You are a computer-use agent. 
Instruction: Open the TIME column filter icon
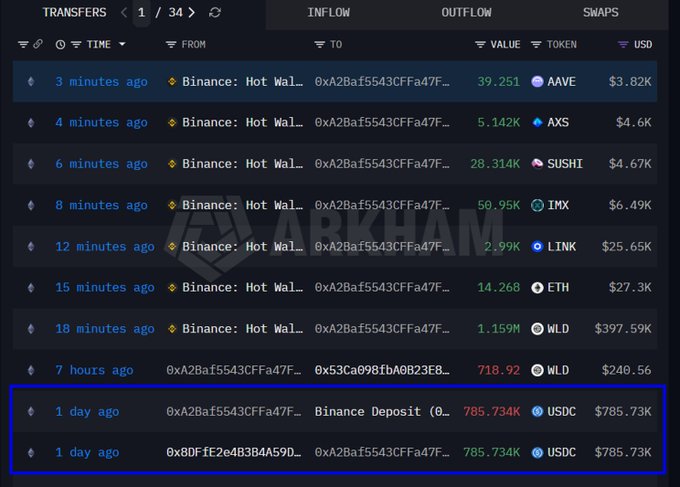point(76,44)
